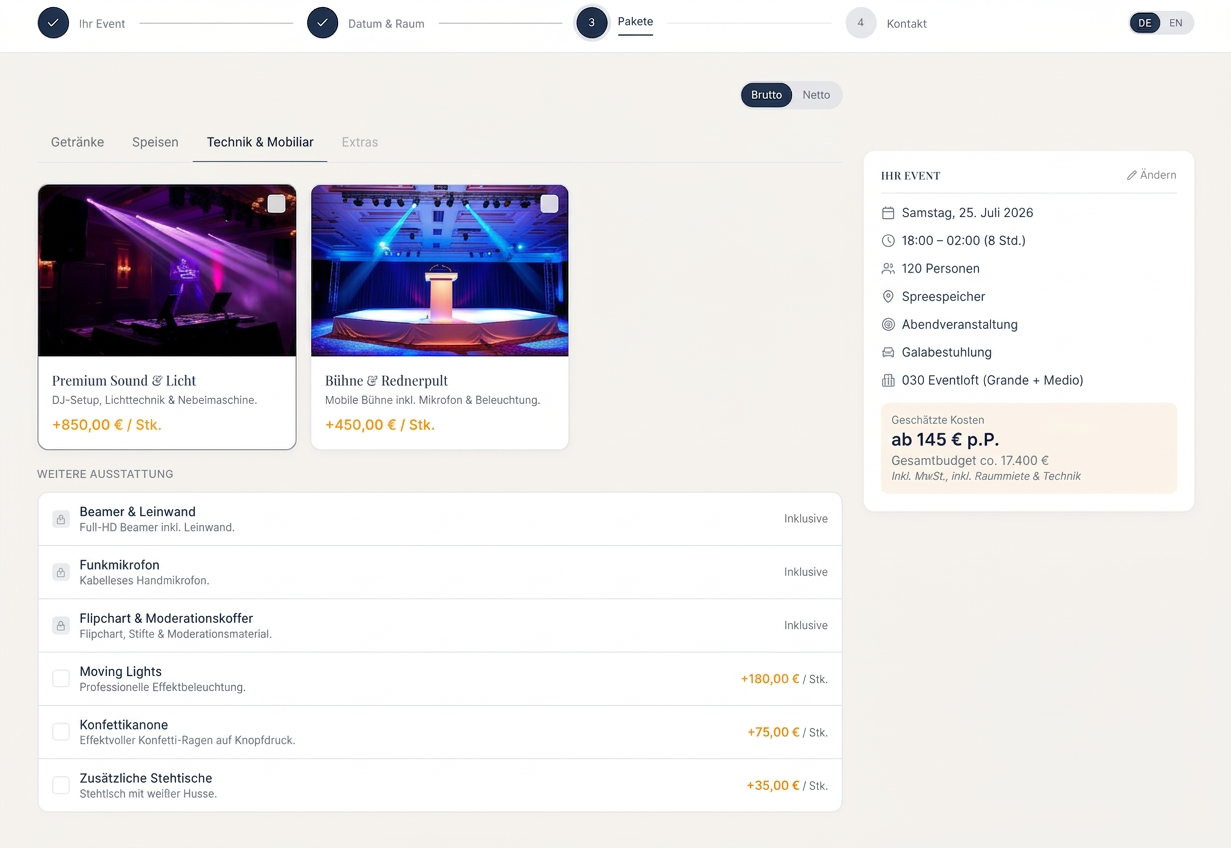Click the clock icon beside the event time

coord(888,240)
